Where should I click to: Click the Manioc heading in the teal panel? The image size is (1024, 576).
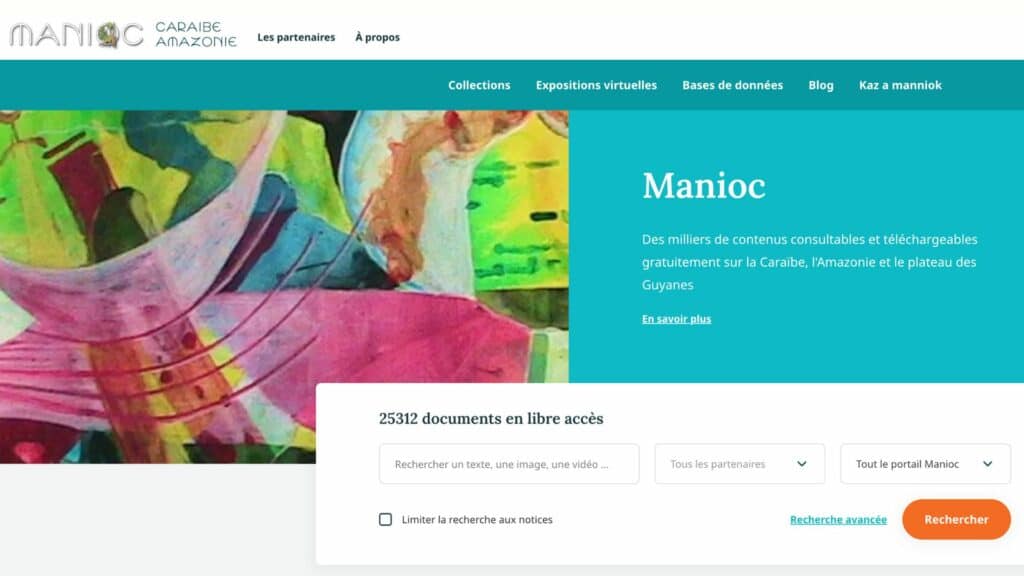[703, 185]
